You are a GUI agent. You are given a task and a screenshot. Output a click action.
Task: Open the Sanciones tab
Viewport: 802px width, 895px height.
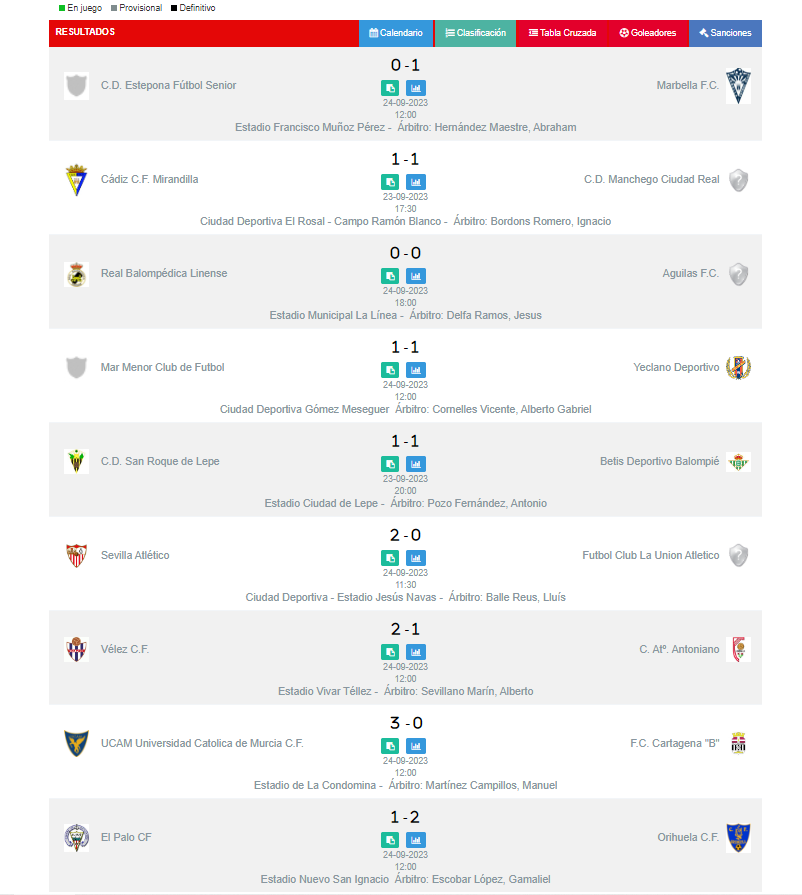(725, 33)
